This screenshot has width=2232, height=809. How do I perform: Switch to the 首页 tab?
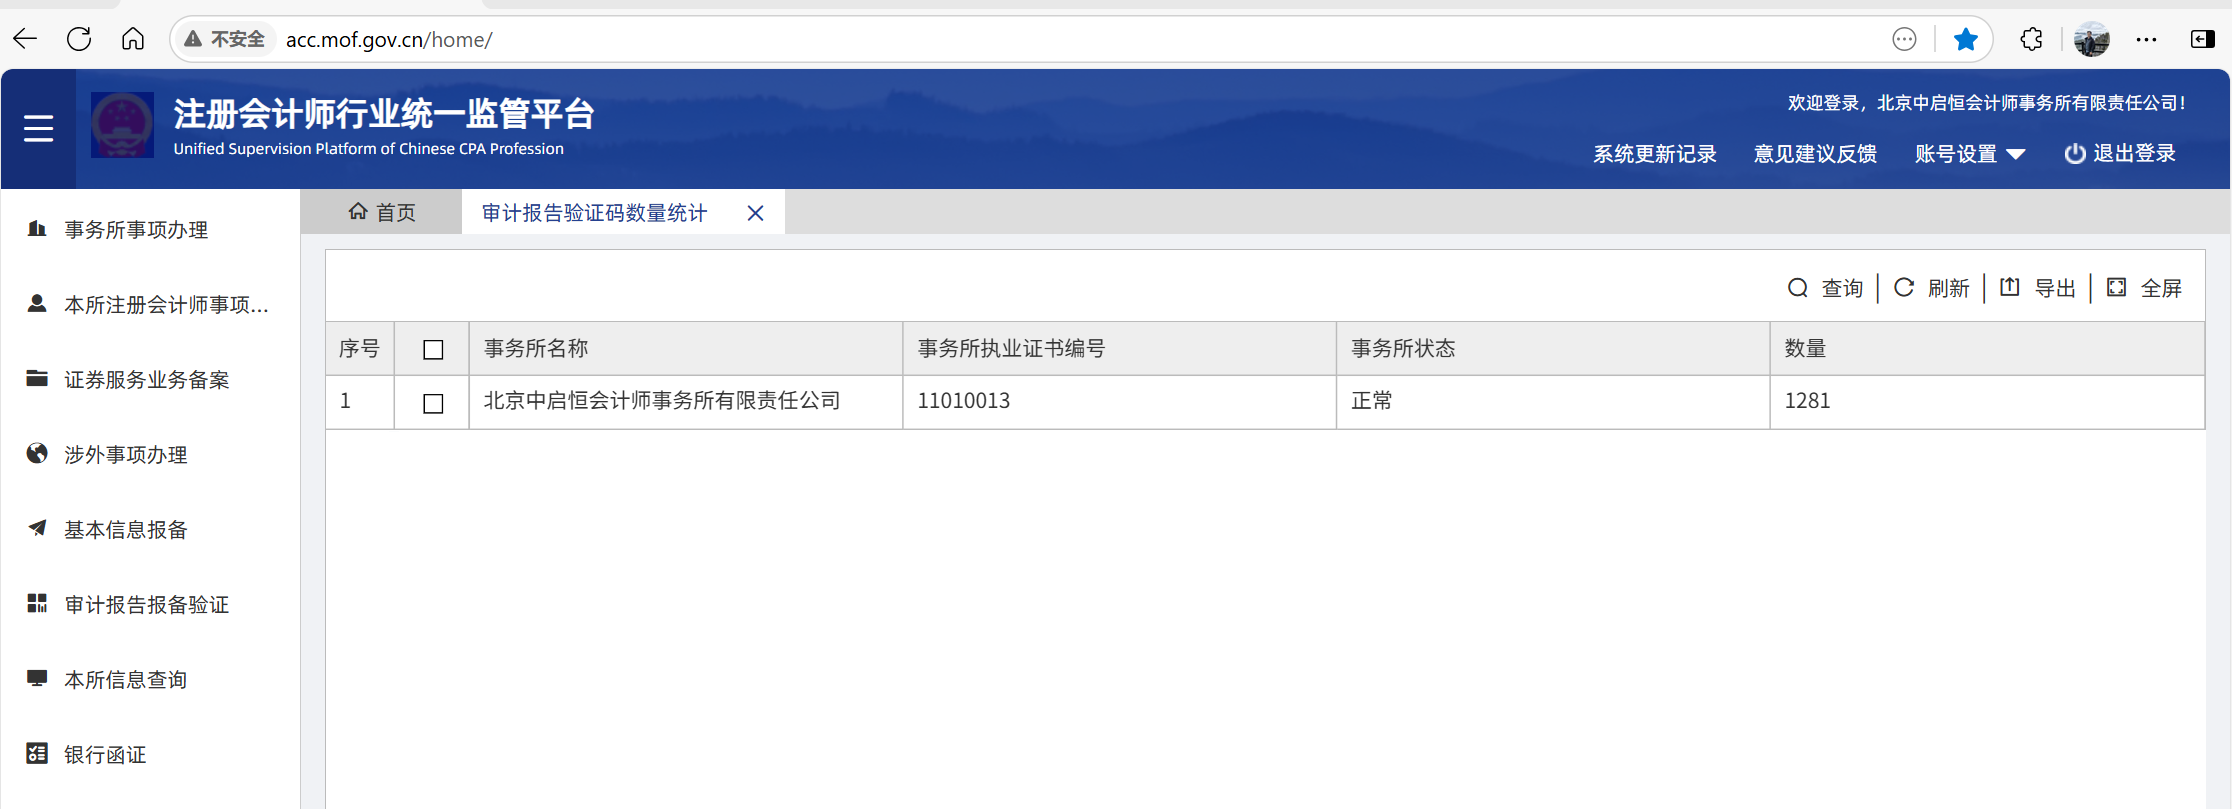tap(382, 213)
